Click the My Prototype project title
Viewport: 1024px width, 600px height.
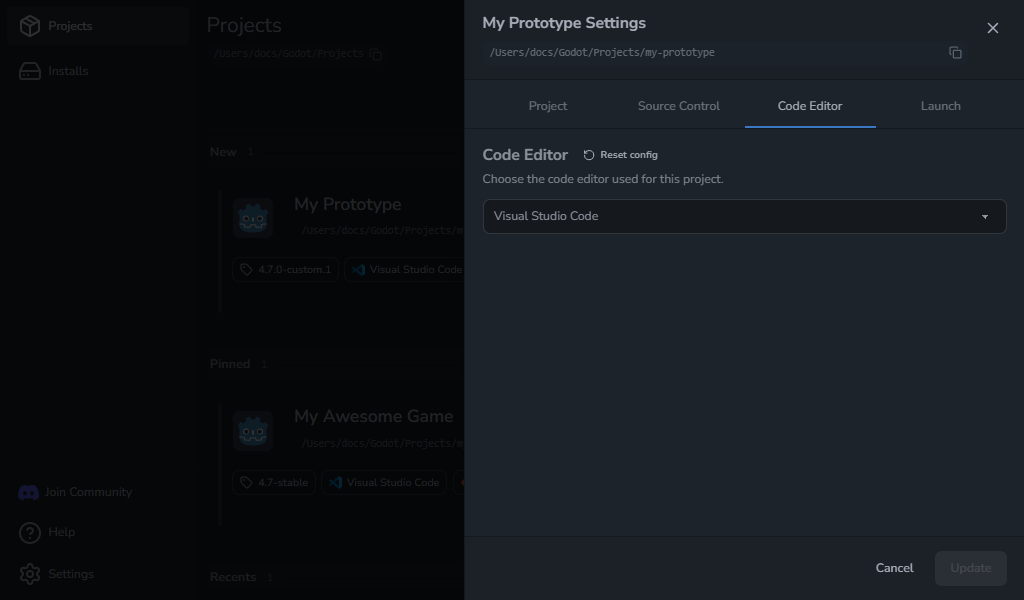click(x=347, y=204)
